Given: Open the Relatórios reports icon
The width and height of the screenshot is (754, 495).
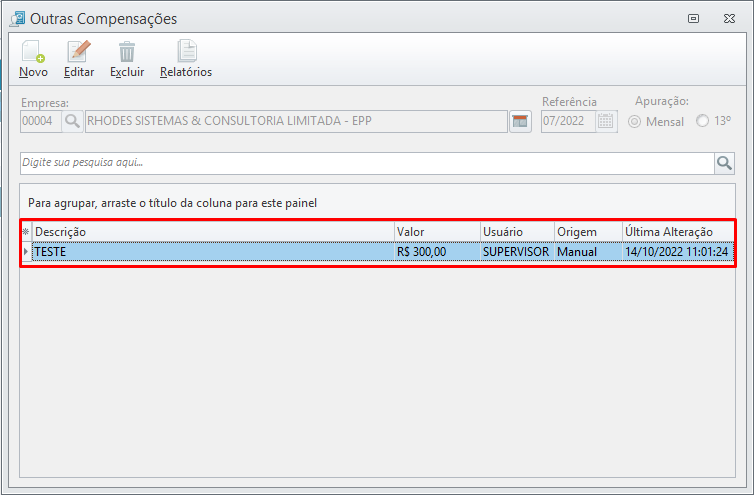Looking at the screenshot, I should click(187, 51).
